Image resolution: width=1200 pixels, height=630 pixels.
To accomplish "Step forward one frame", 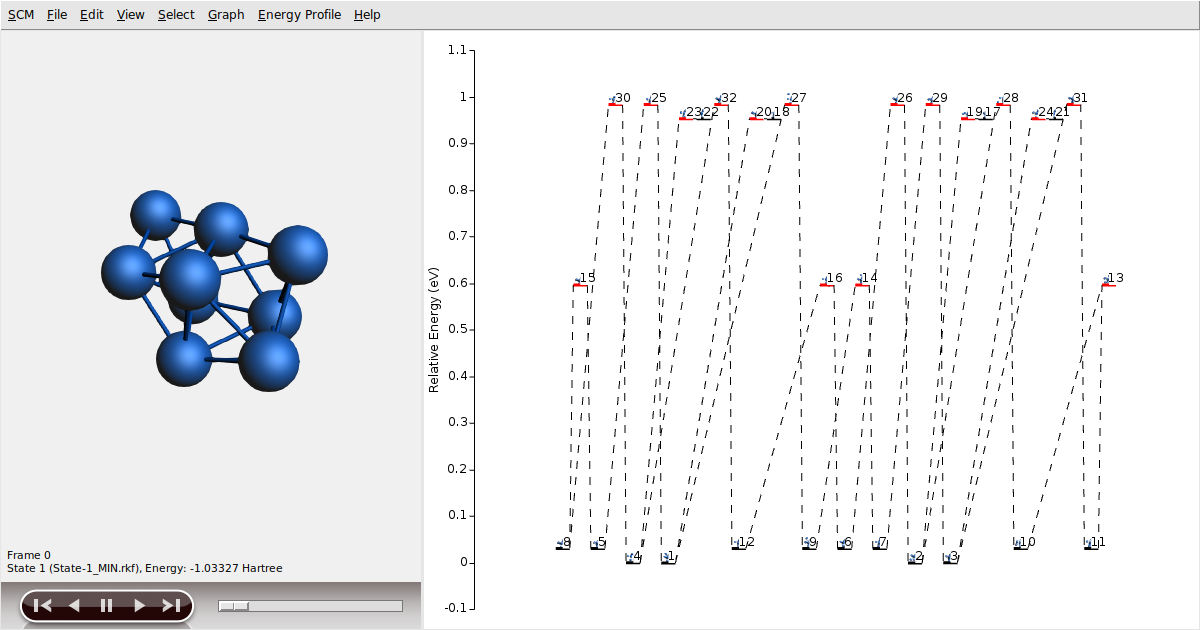I will [x=139, y=605].
